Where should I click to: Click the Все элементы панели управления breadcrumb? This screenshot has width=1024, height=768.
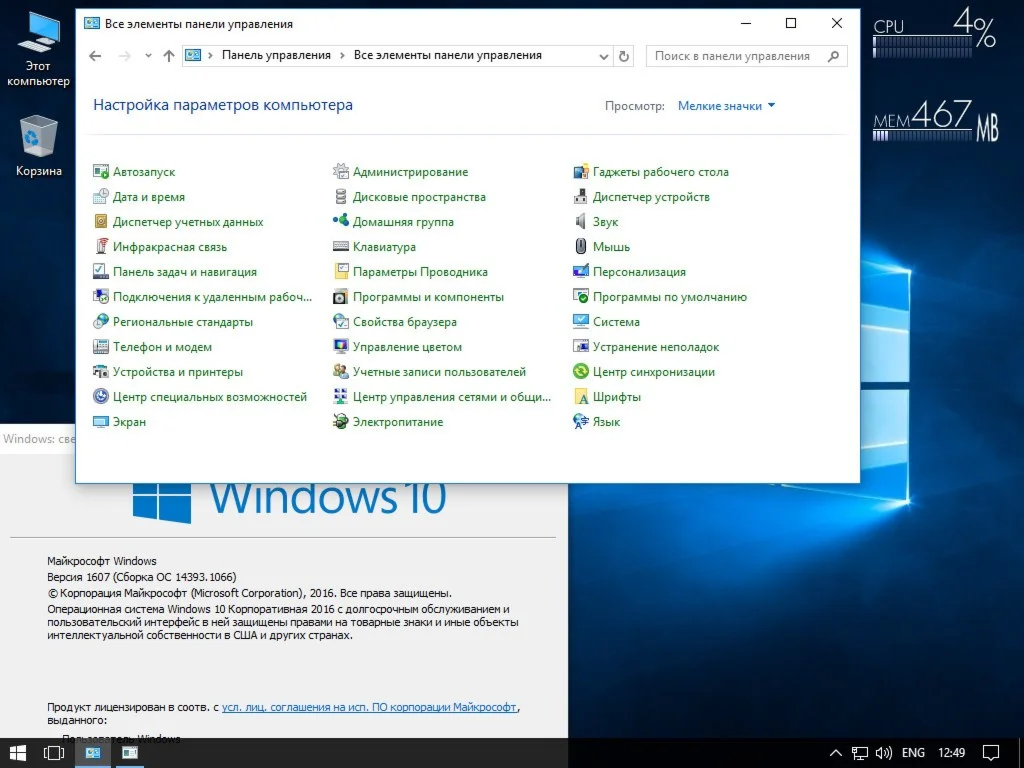[447, 56]
